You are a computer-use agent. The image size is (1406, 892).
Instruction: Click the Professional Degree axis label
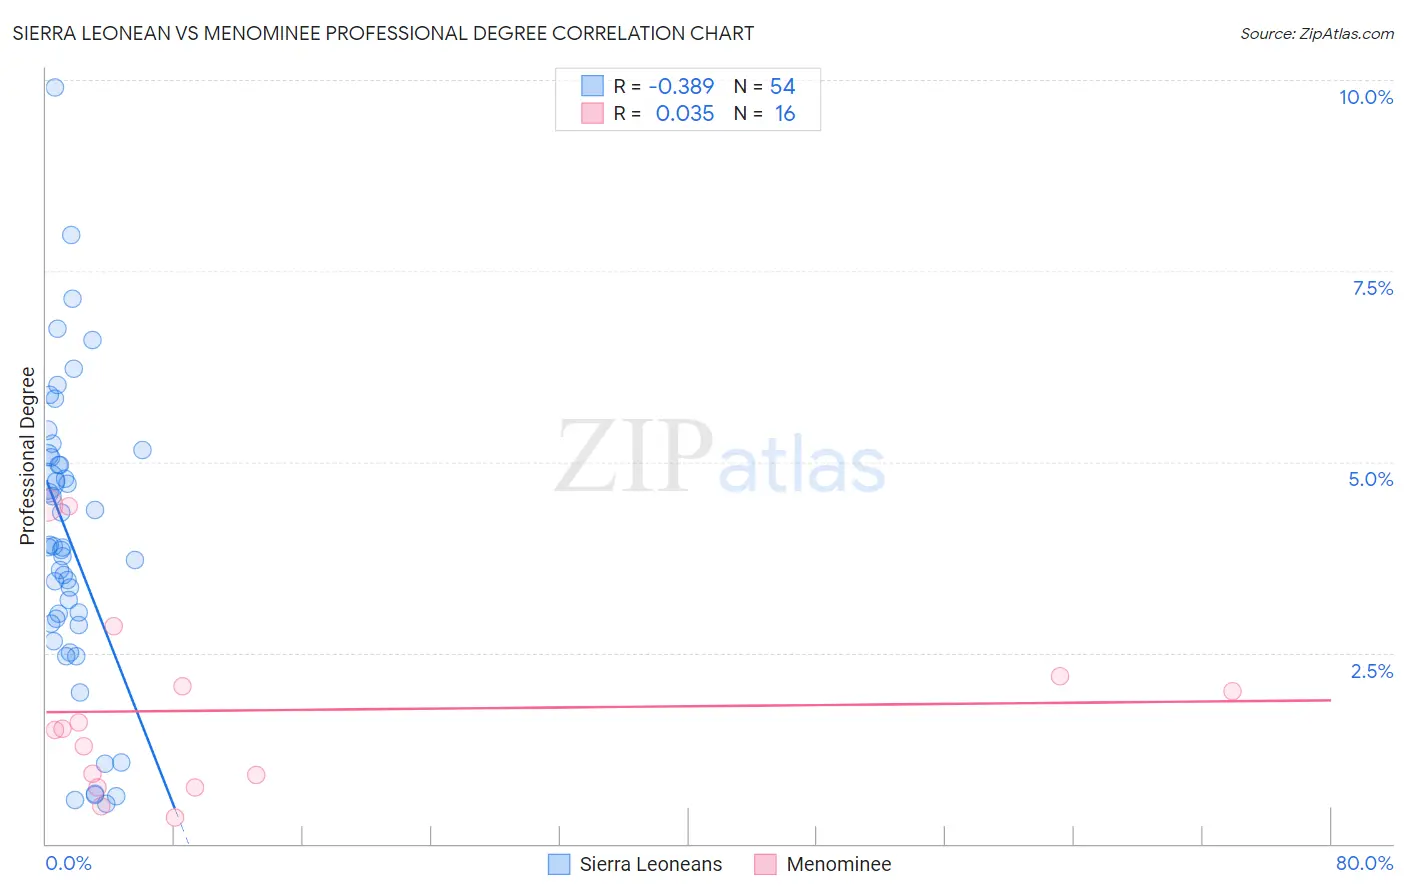(x=27, y=456)
